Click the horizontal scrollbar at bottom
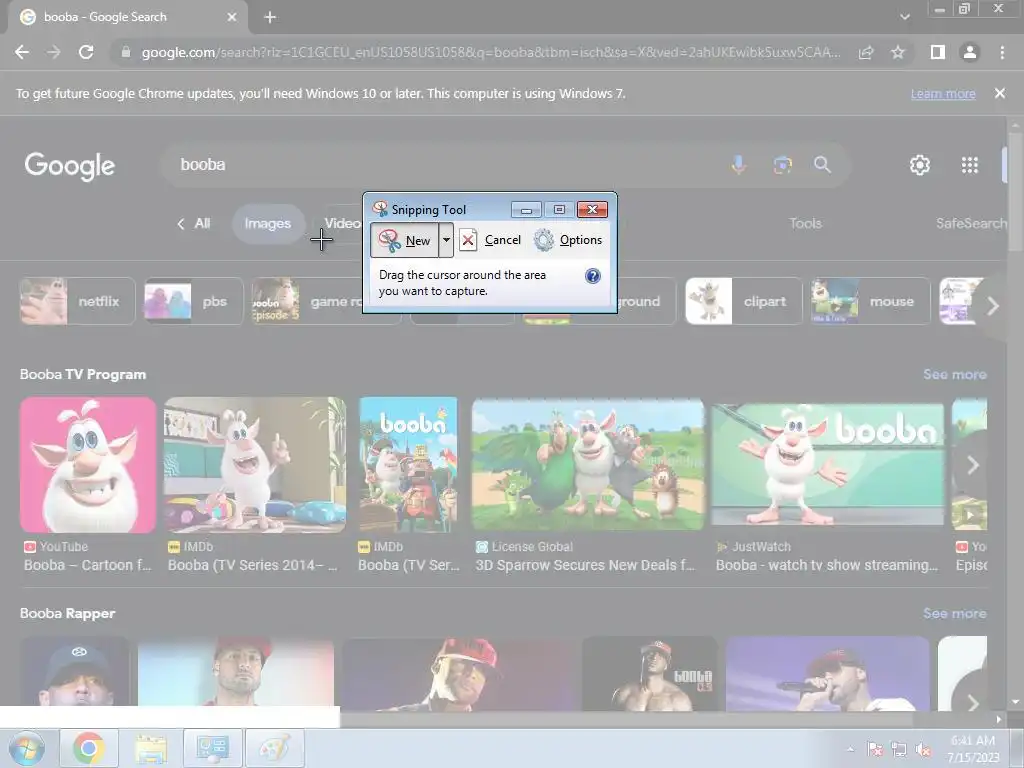 tap(626, 719)
